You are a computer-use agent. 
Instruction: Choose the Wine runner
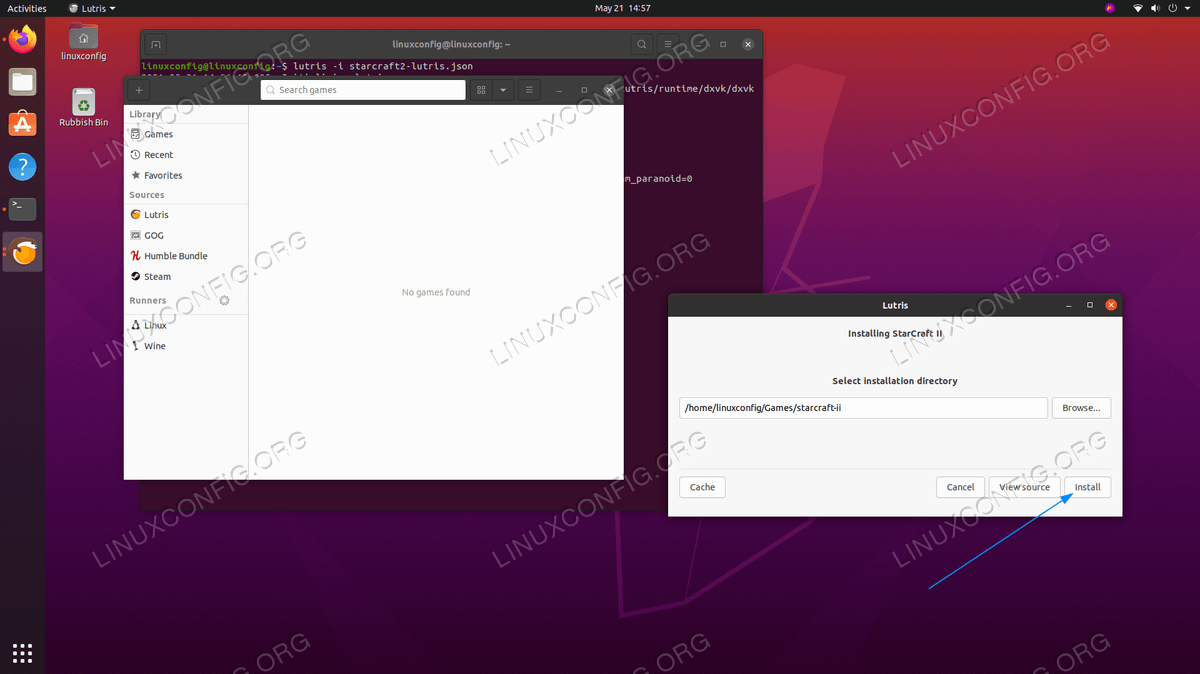click(154, 346)
